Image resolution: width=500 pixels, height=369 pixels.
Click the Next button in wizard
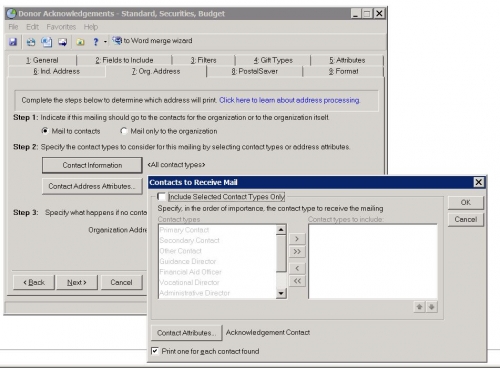[x=77, y=283]
